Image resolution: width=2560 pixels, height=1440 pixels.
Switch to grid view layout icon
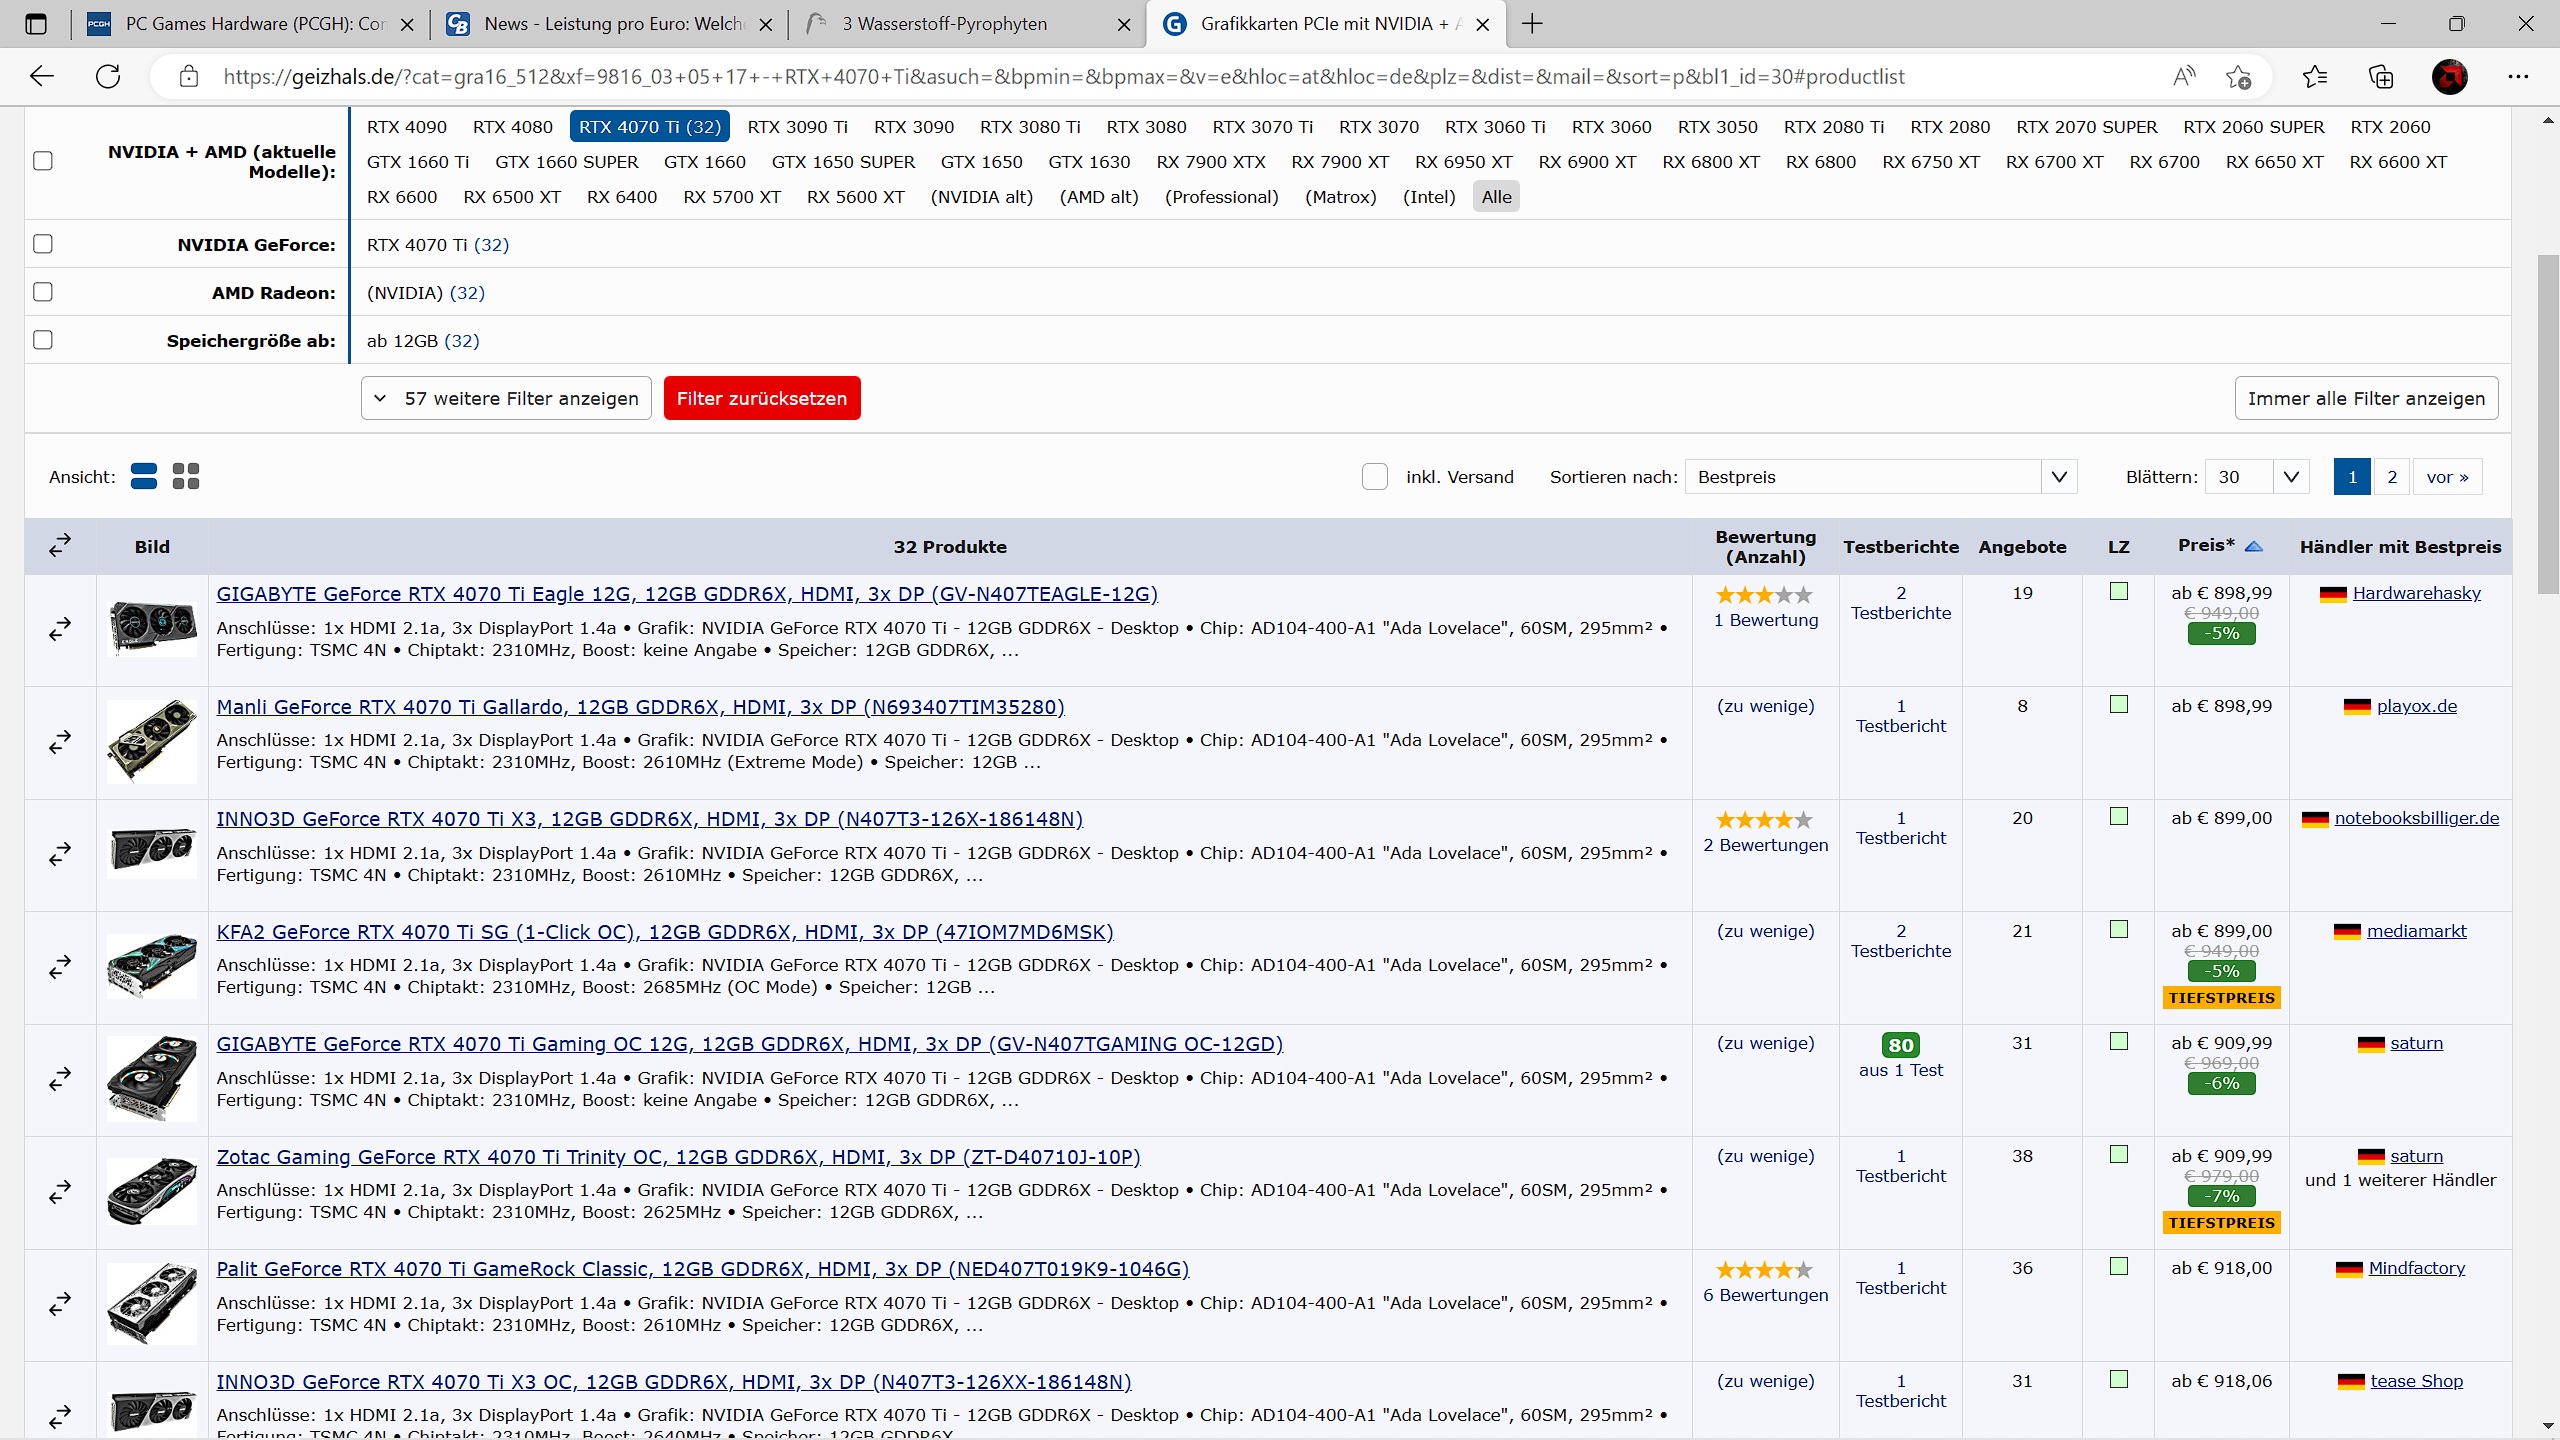point(186,476)
